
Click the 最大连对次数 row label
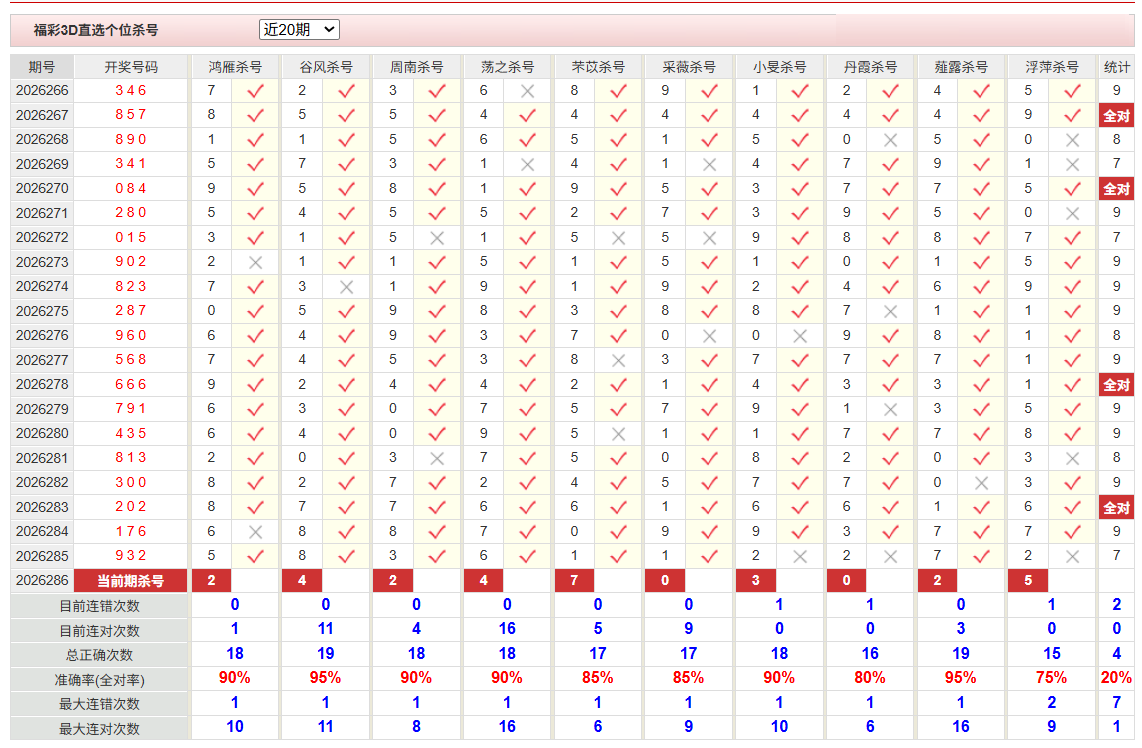point(99,728)
